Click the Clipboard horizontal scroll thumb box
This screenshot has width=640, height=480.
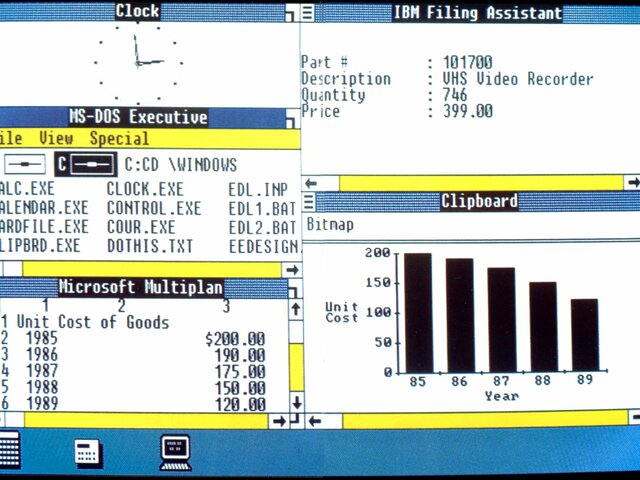pos(333,421)
